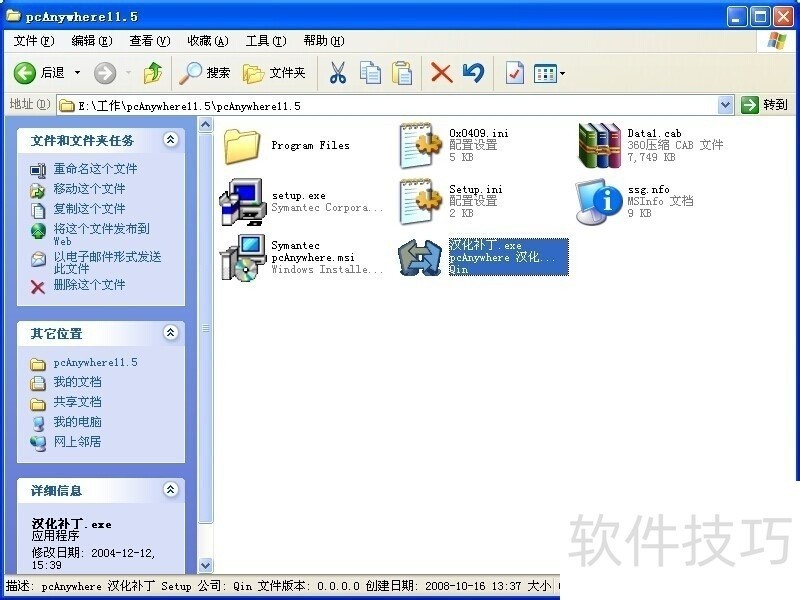This screenshot has height=600, width=800.
Task: Click the My Computer icon in sidebar
Action: (x=38, y=423)
